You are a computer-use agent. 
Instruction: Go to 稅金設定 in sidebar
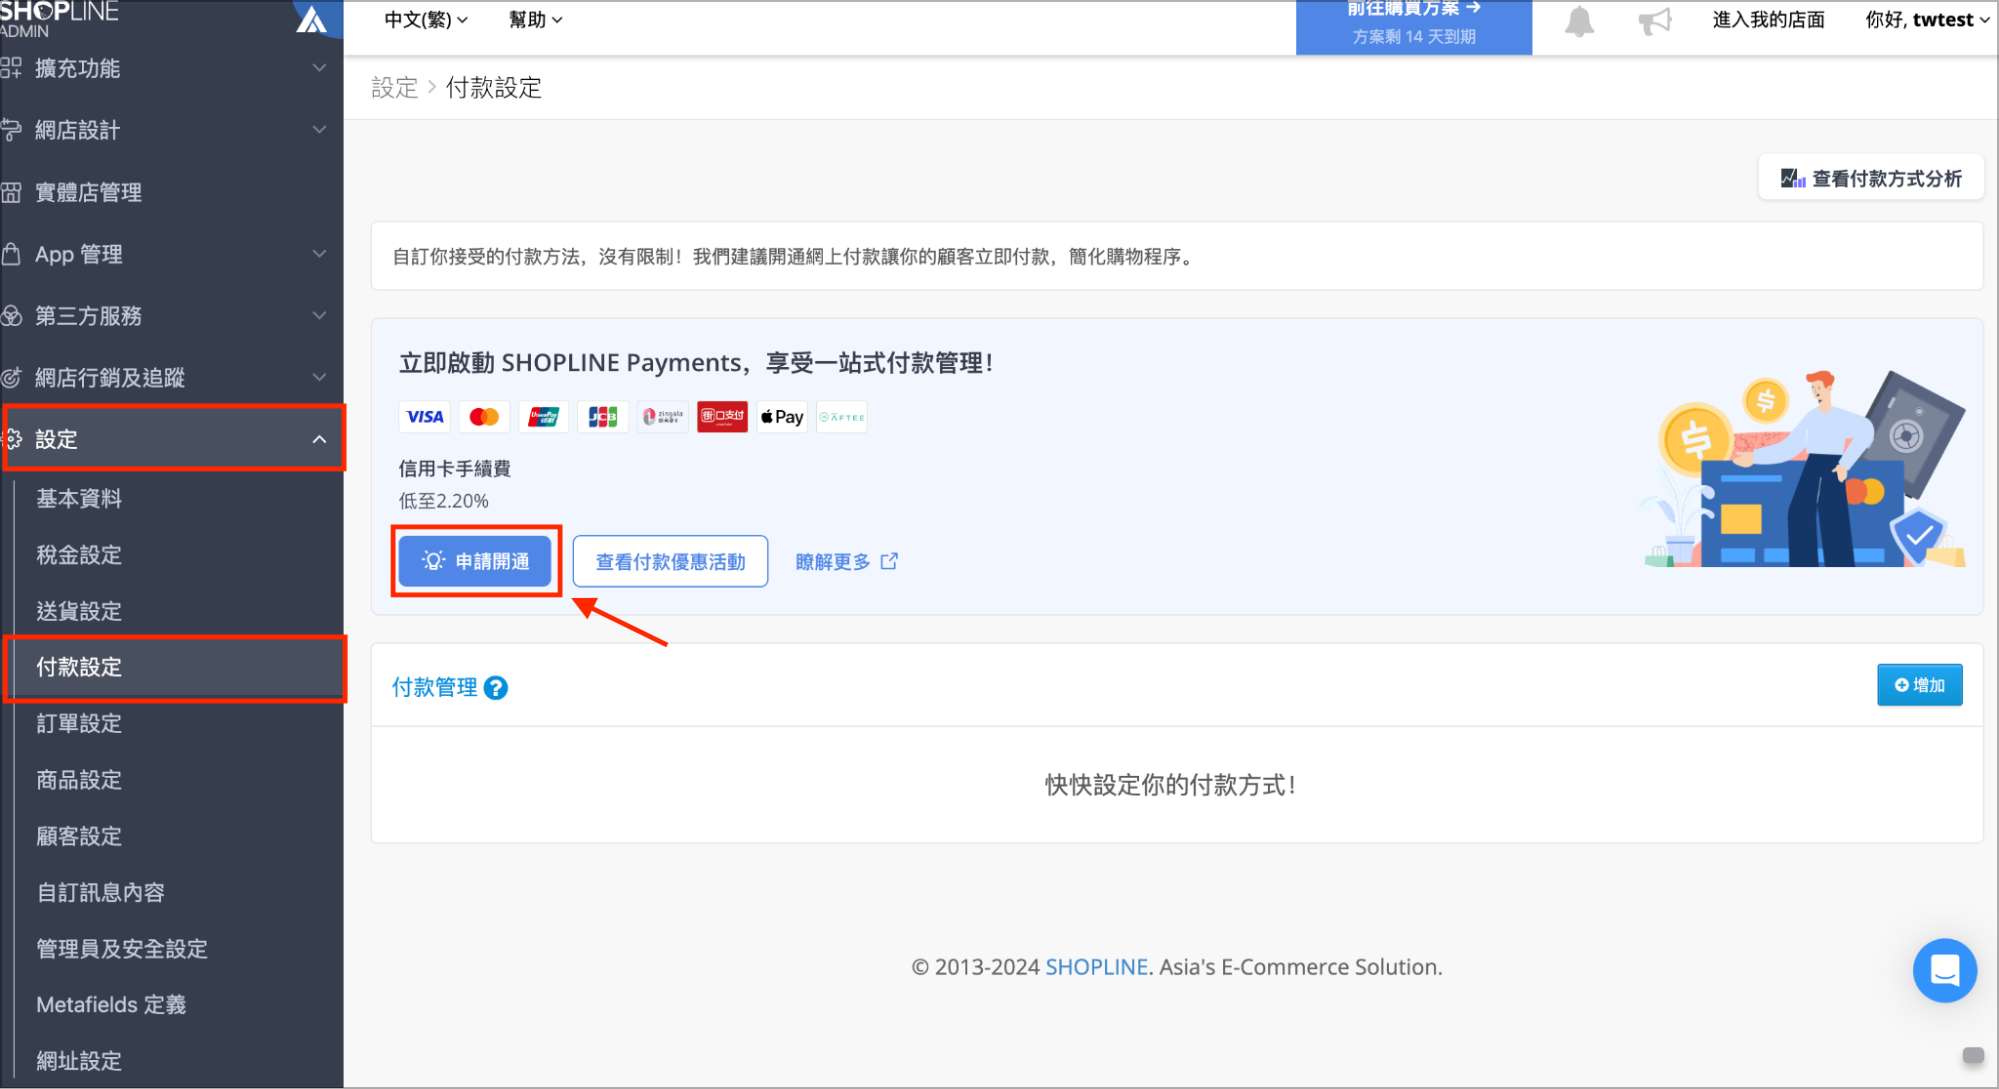79,555
